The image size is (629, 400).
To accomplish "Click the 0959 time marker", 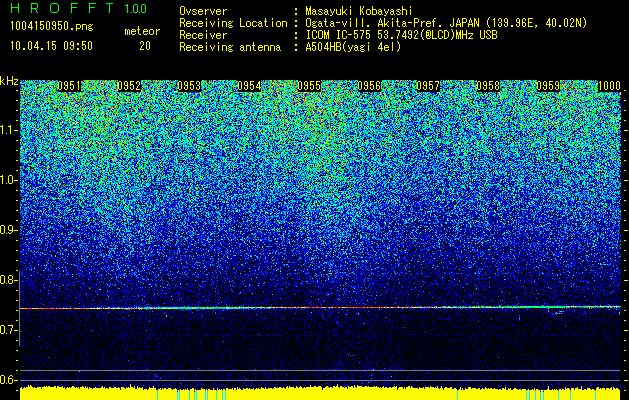I will pos(548,86).
